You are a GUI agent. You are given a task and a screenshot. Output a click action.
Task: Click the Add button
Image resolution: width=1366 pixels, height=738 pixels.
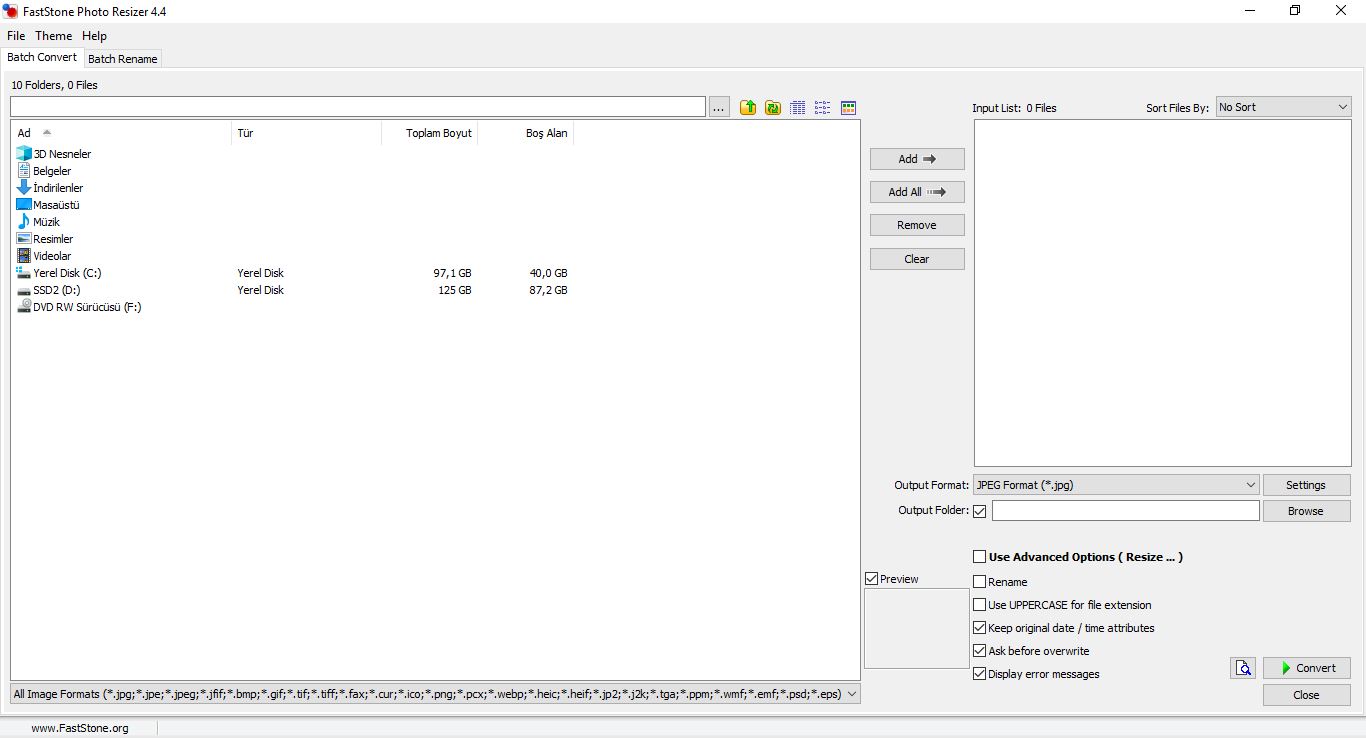click(917, 159)
